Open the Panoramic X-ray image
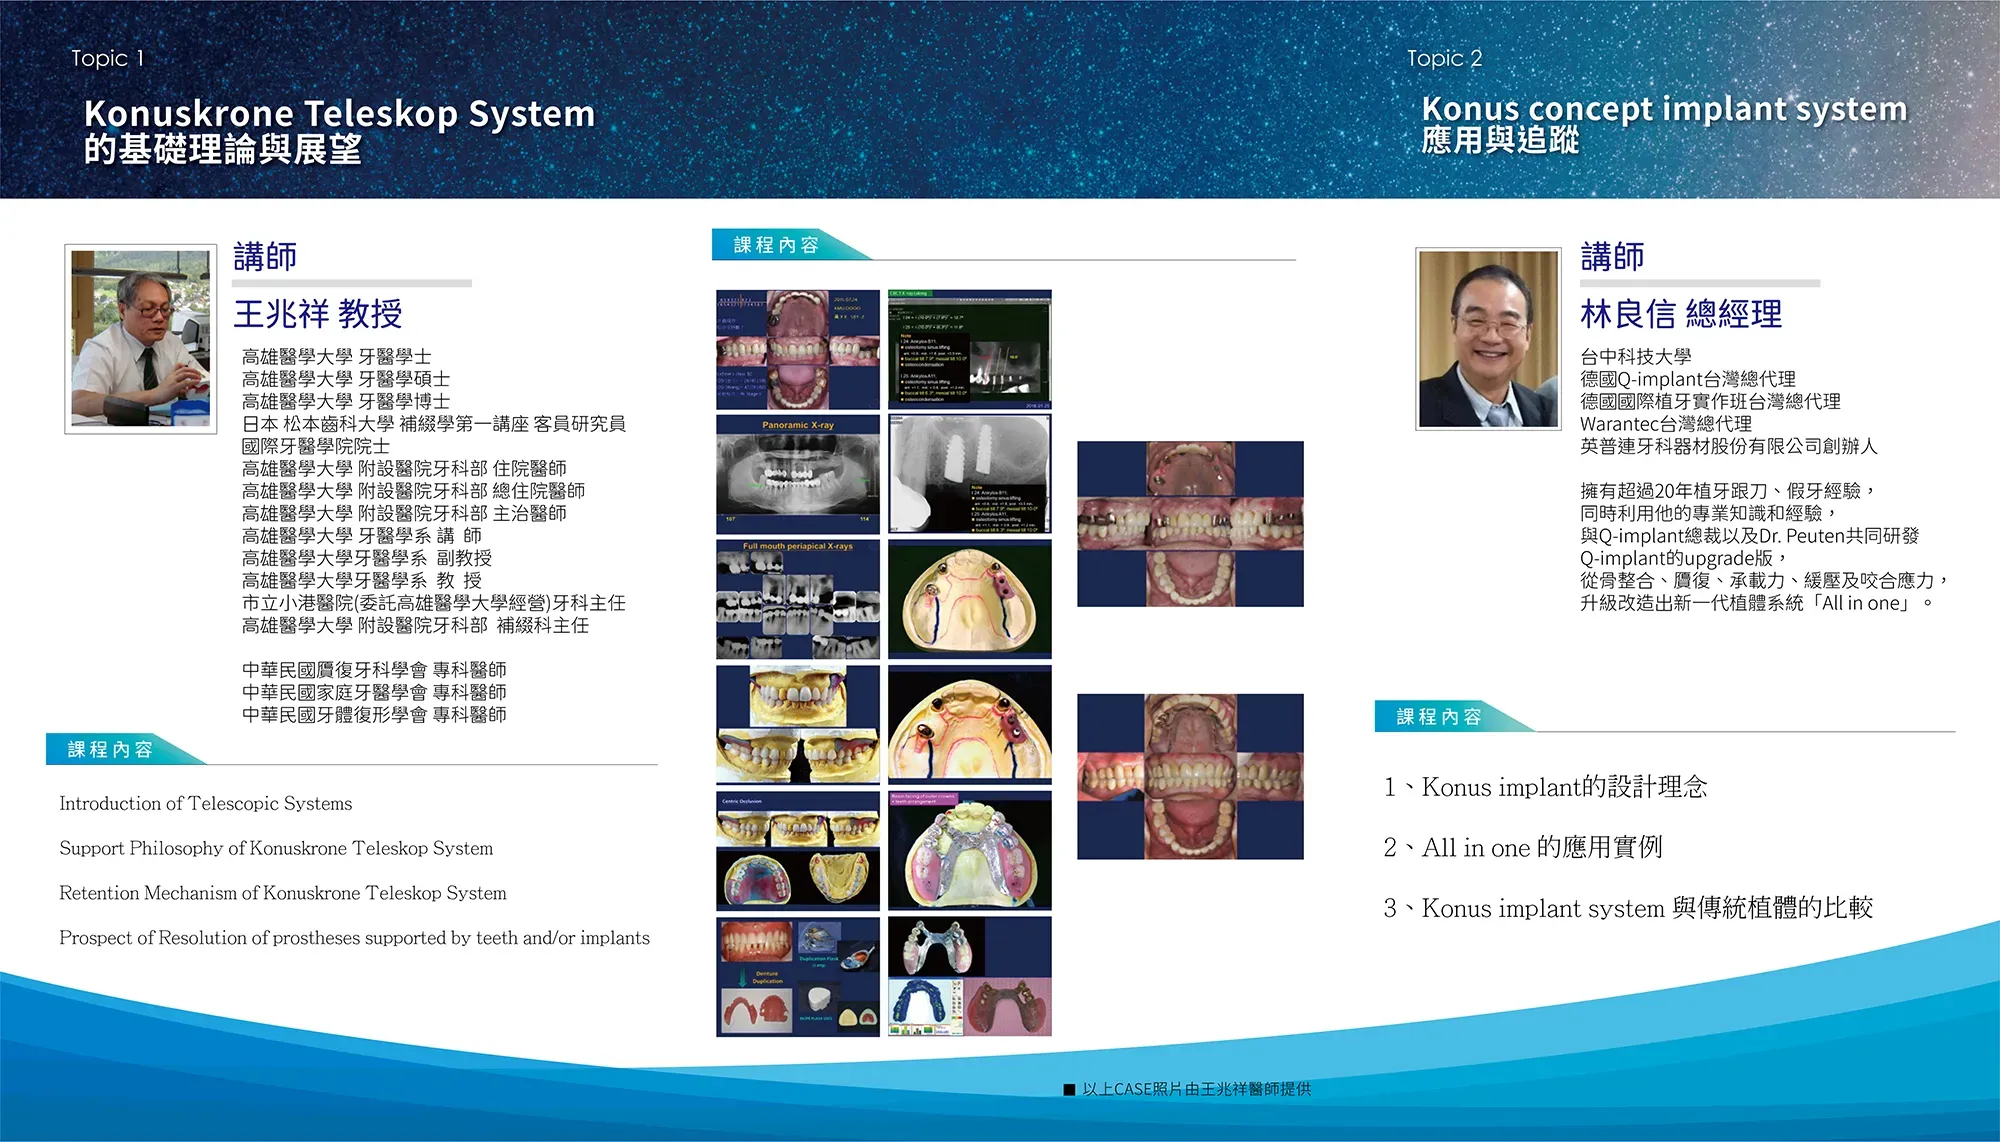This screenshot has height=1142, width=2000. [x=797, y=475]
